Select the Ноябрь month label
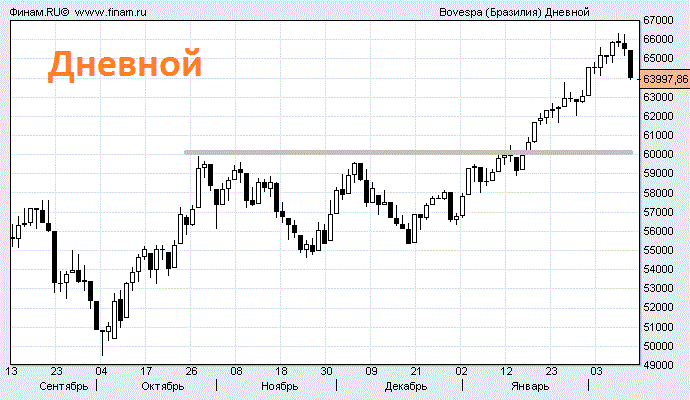Image resolution: width=690 pixels, height=400 pixels. [x=280, y=386]
